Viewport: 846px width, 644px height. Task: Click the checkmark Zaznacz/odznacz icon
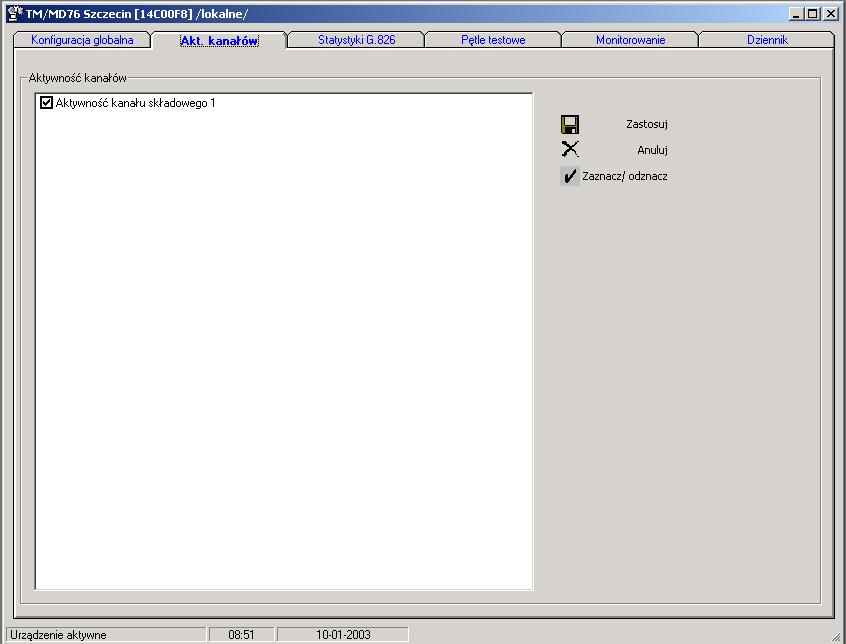pyautogui.click(x=570, y=176)
